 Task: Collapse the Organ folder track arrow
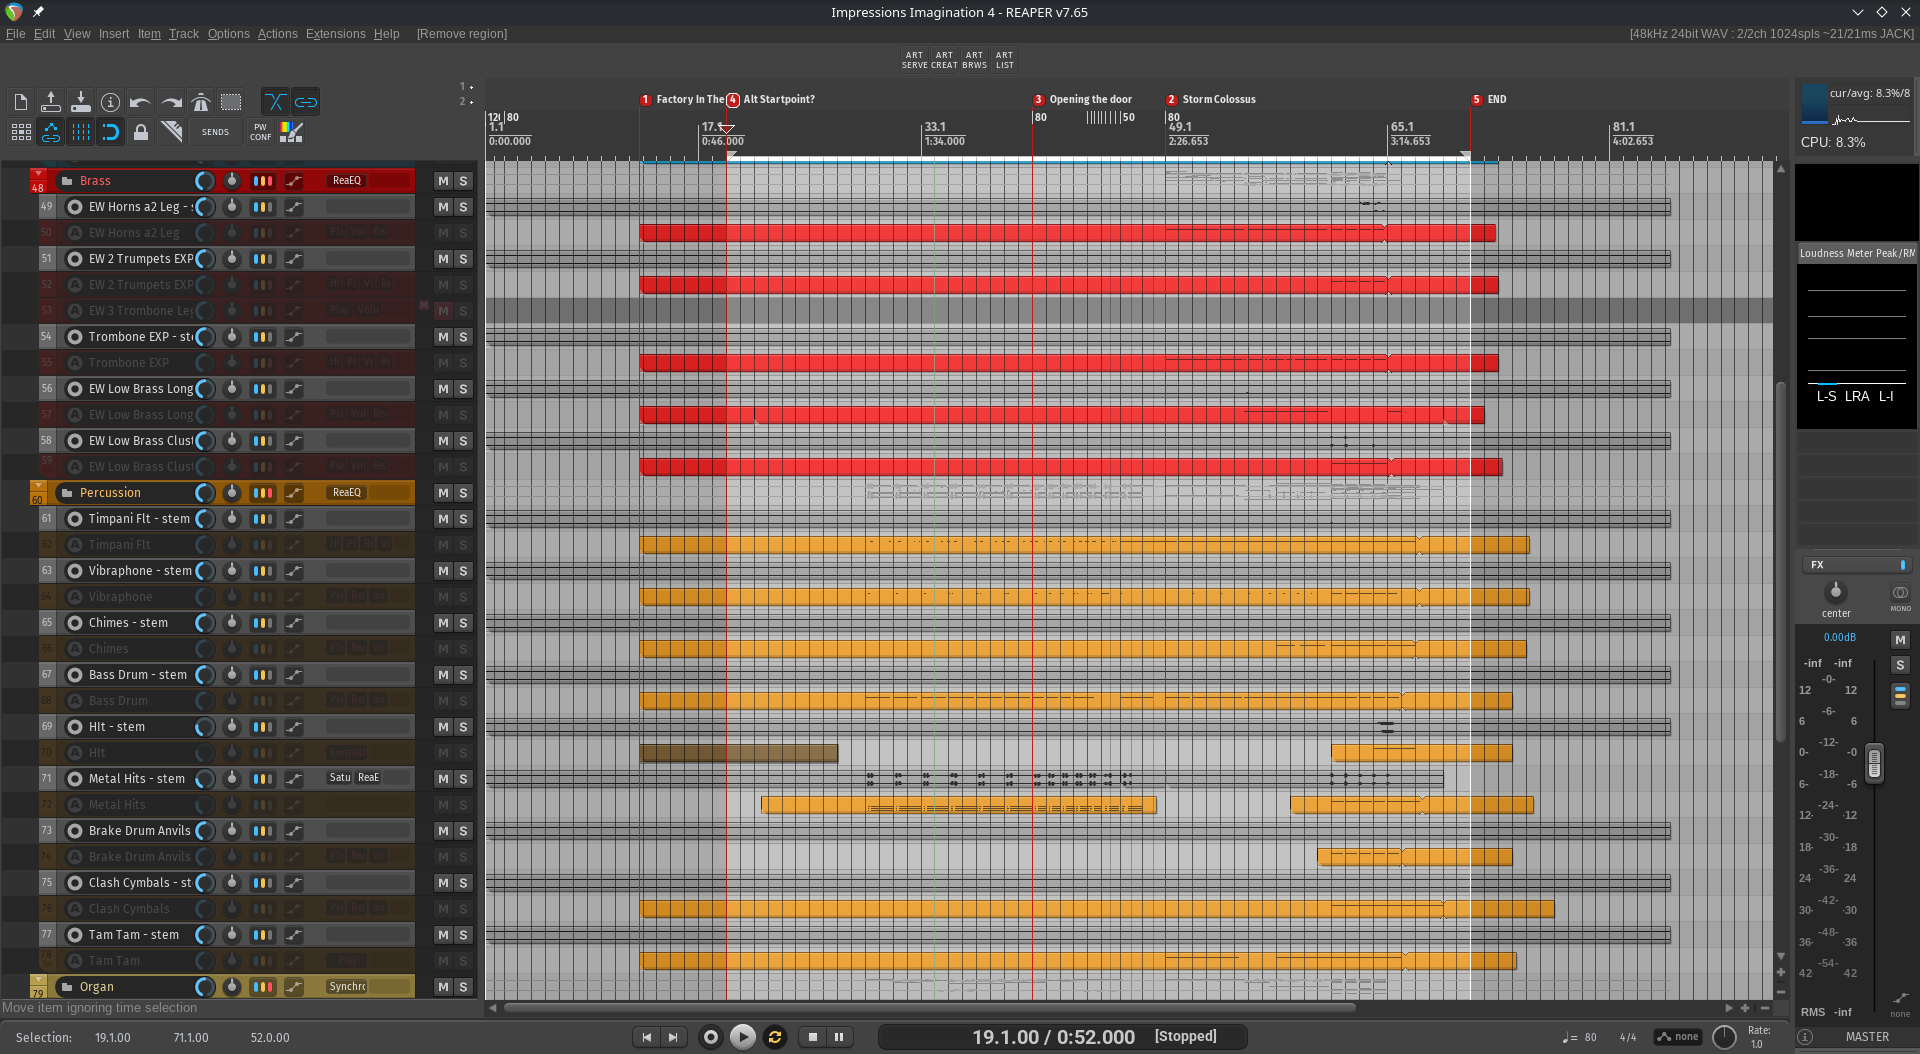tap(38, 980)
